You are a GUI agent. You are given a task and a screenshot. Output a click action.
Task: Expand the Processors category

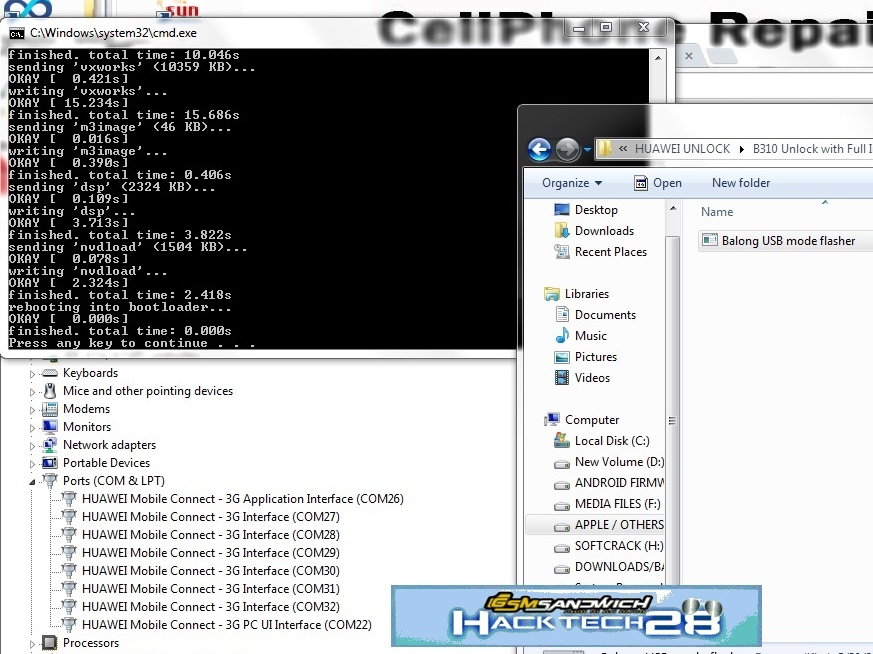click(x=32, y=644)
